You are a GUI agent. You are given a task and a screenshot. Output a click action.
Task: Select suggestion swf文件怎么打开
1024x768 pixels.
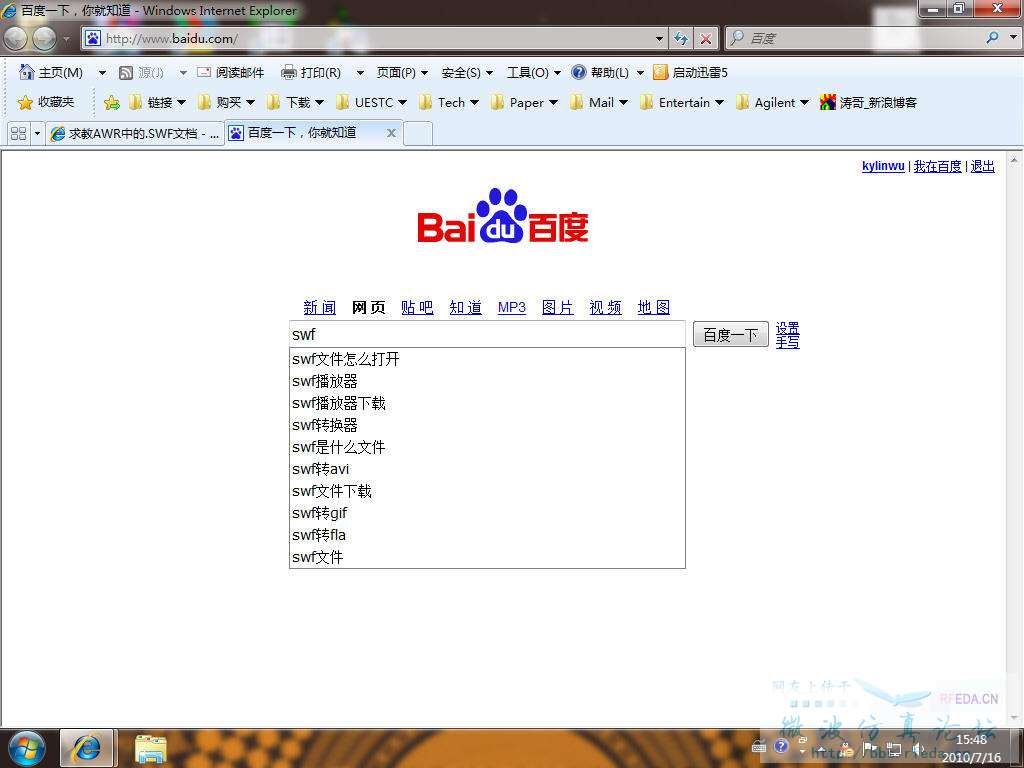(487, 359)
